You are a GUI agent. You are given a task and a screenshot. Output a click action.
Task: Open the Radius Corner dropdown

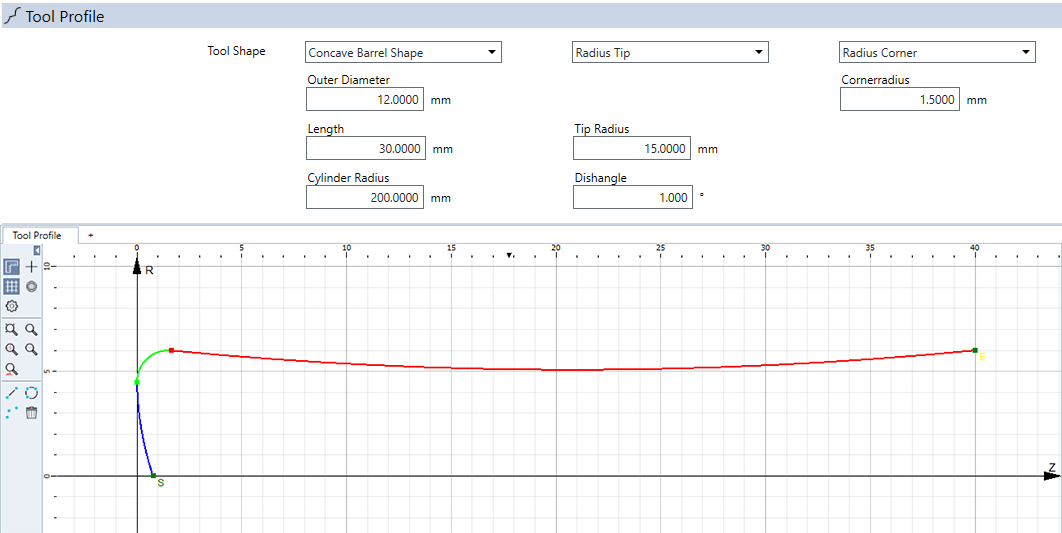(x=936, y=53)
